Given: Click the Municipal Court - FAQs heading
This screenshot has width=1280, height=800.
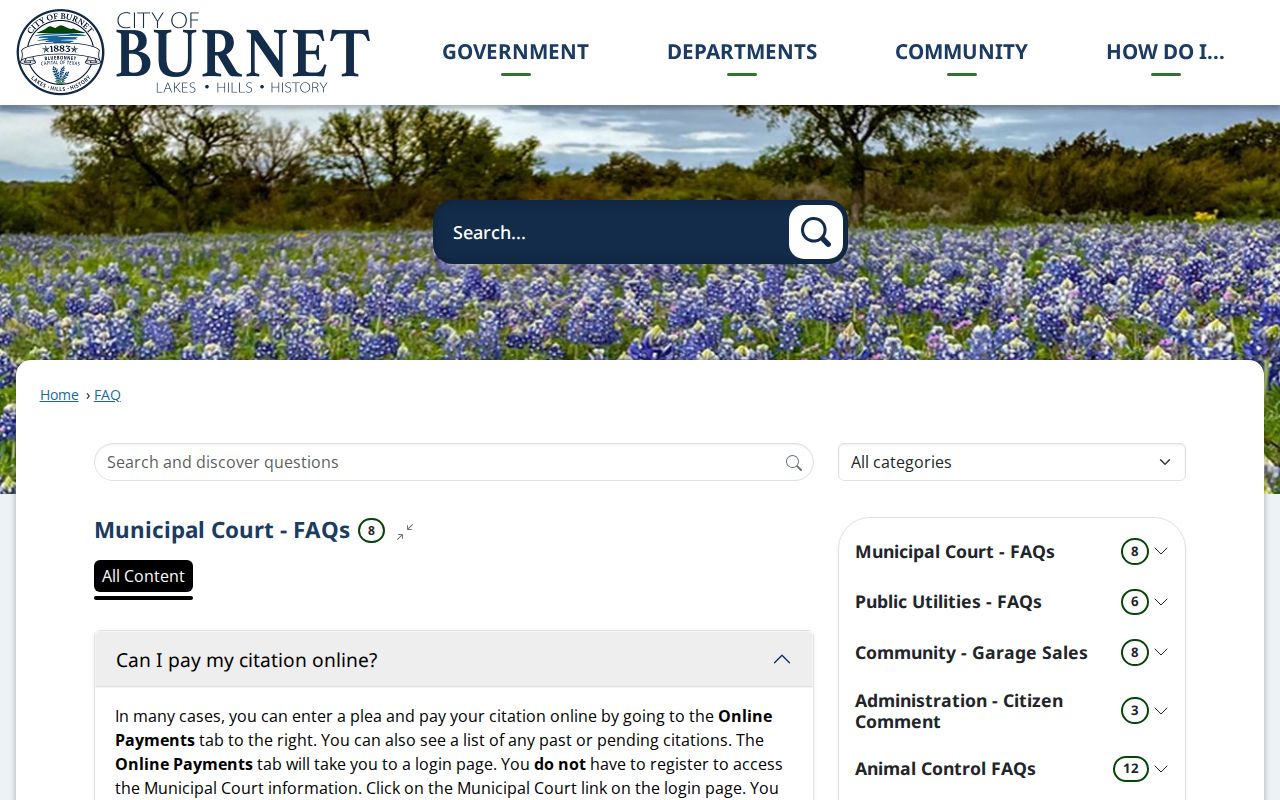Looking at the screenshot, I should [x=222, y=530].
